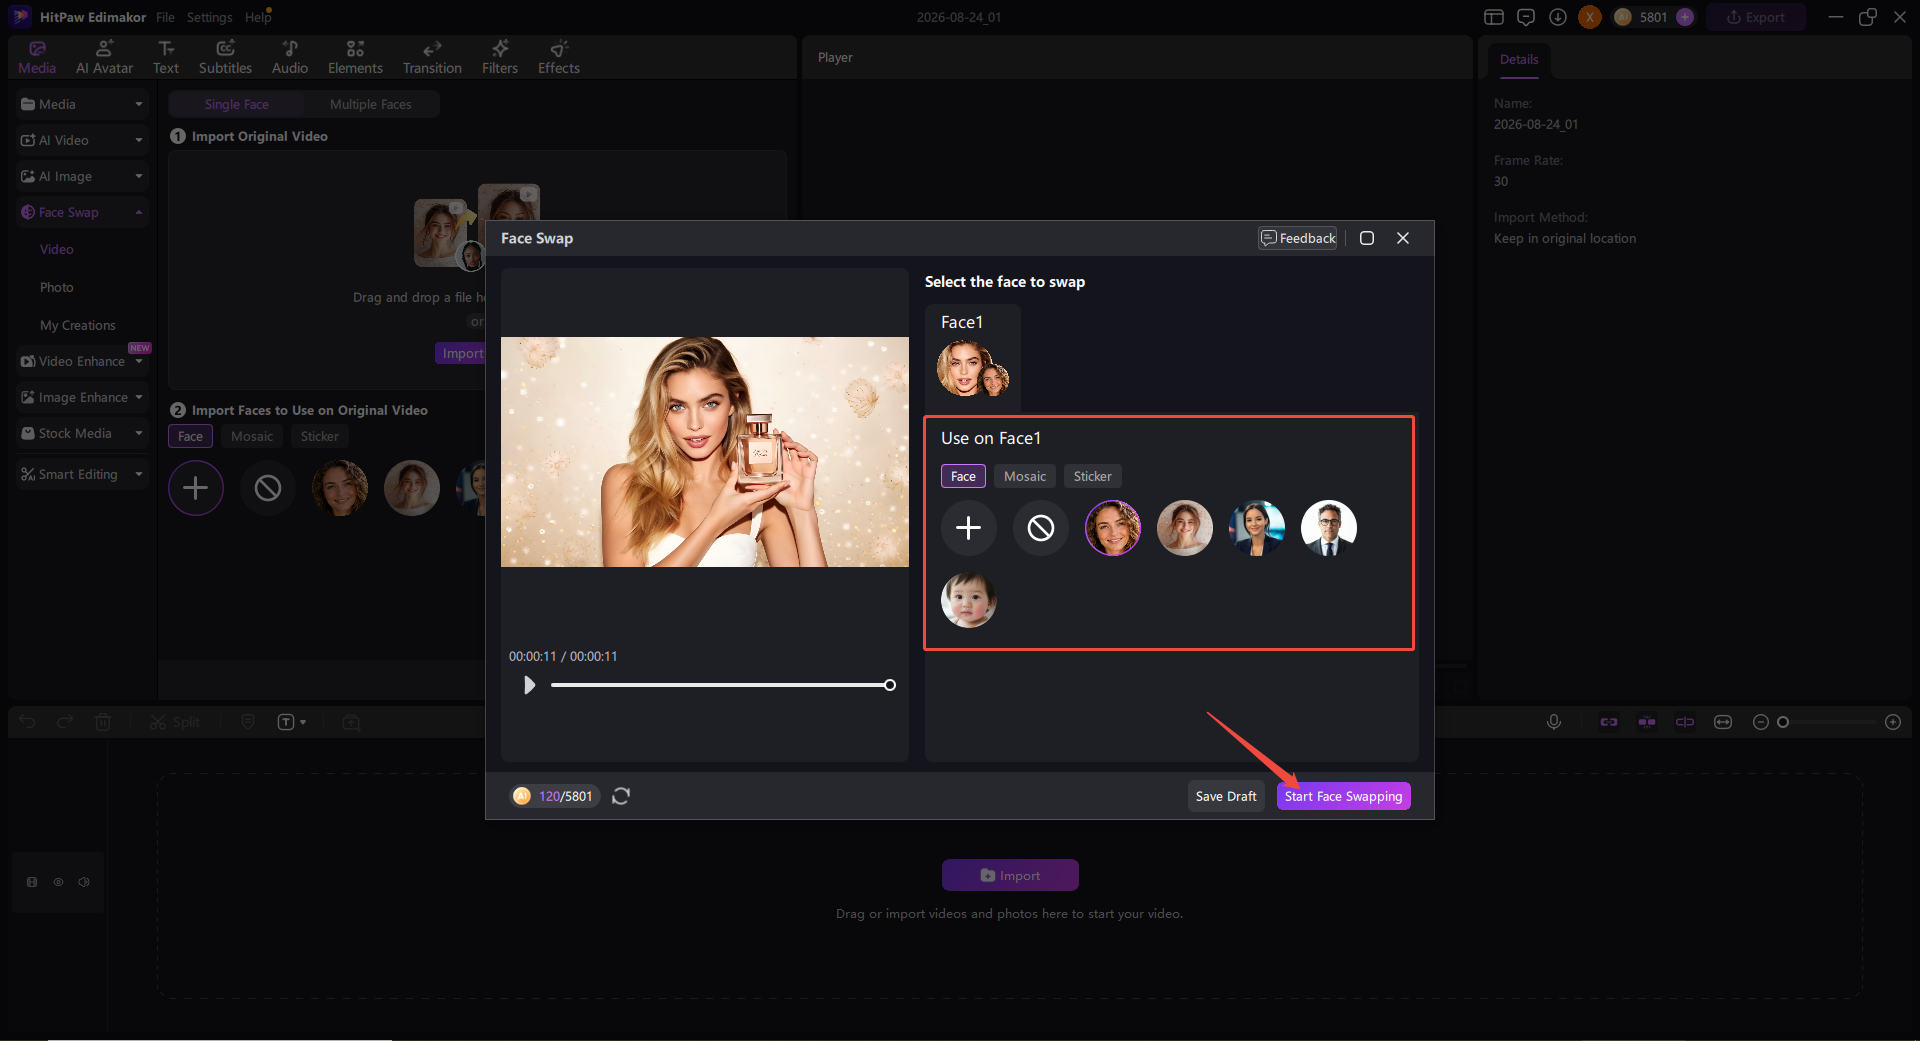Open the Photo item under Face Swap
This screenshot has height=1041, width=1920.
[x=57, y=287]
